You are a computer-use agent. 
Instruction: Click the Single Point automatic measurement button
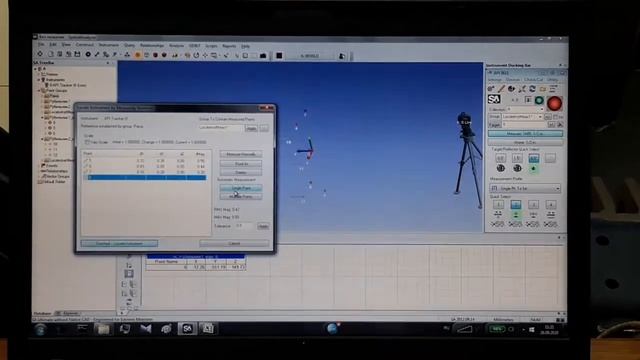pos(241,188)
